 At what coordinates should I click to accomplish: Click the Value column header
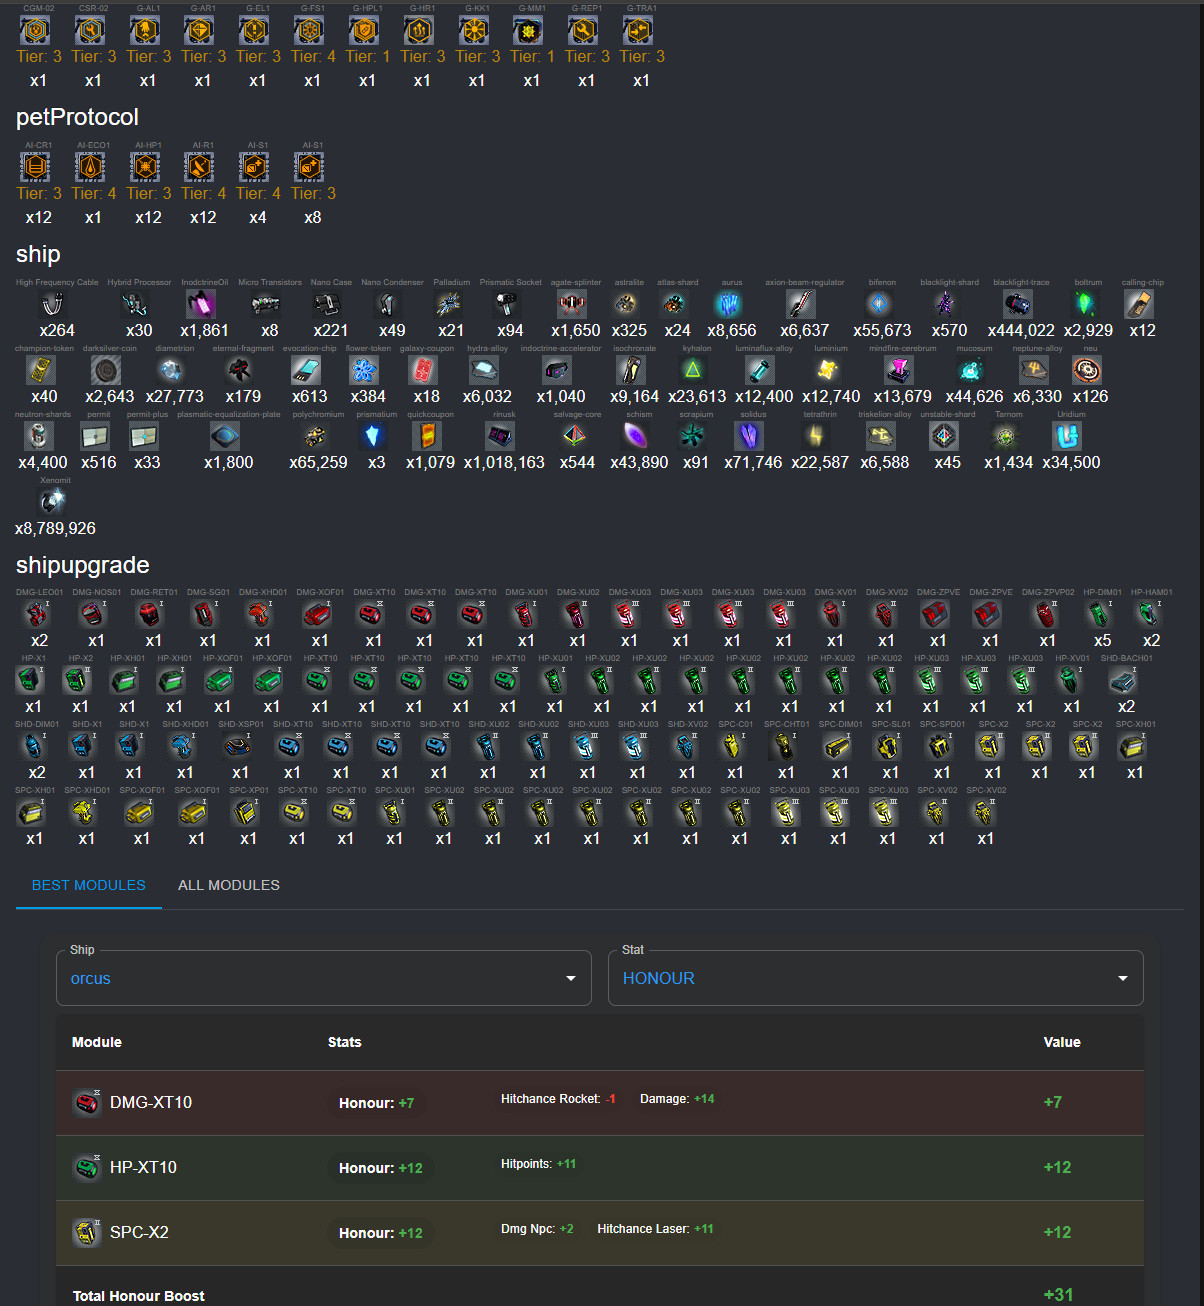1062,1042
